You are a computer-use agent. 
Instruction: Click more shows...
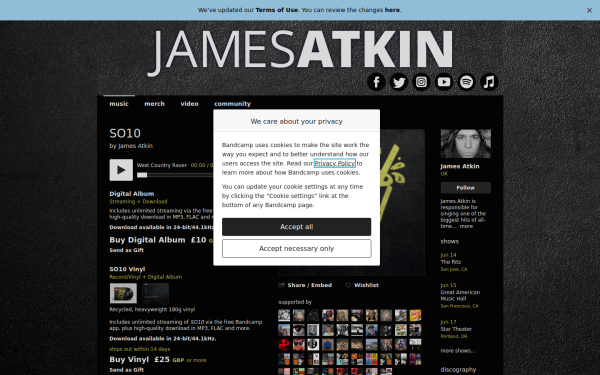(458, 351)
